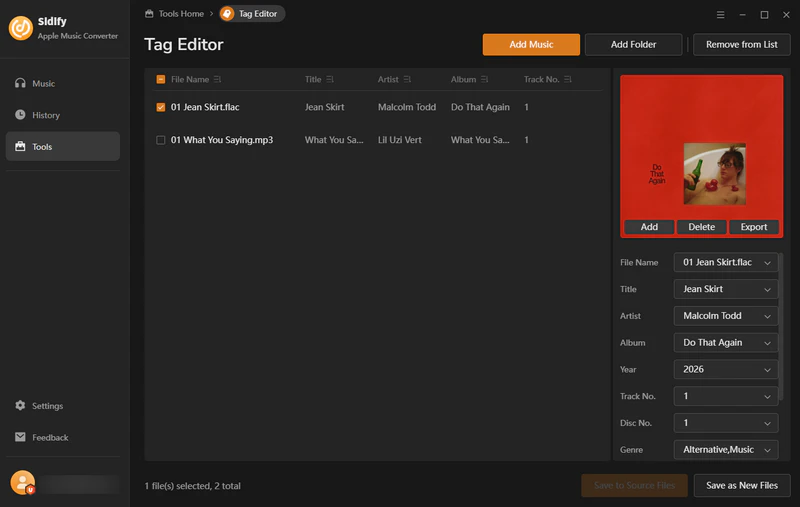This screenshot has height=507, width=800.
Task: Expand the Disc No. field dropdown arrow
Action: point(767,423)
